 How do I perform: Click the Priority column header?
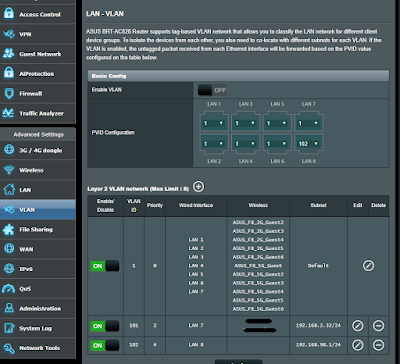(x=155, y=205)
